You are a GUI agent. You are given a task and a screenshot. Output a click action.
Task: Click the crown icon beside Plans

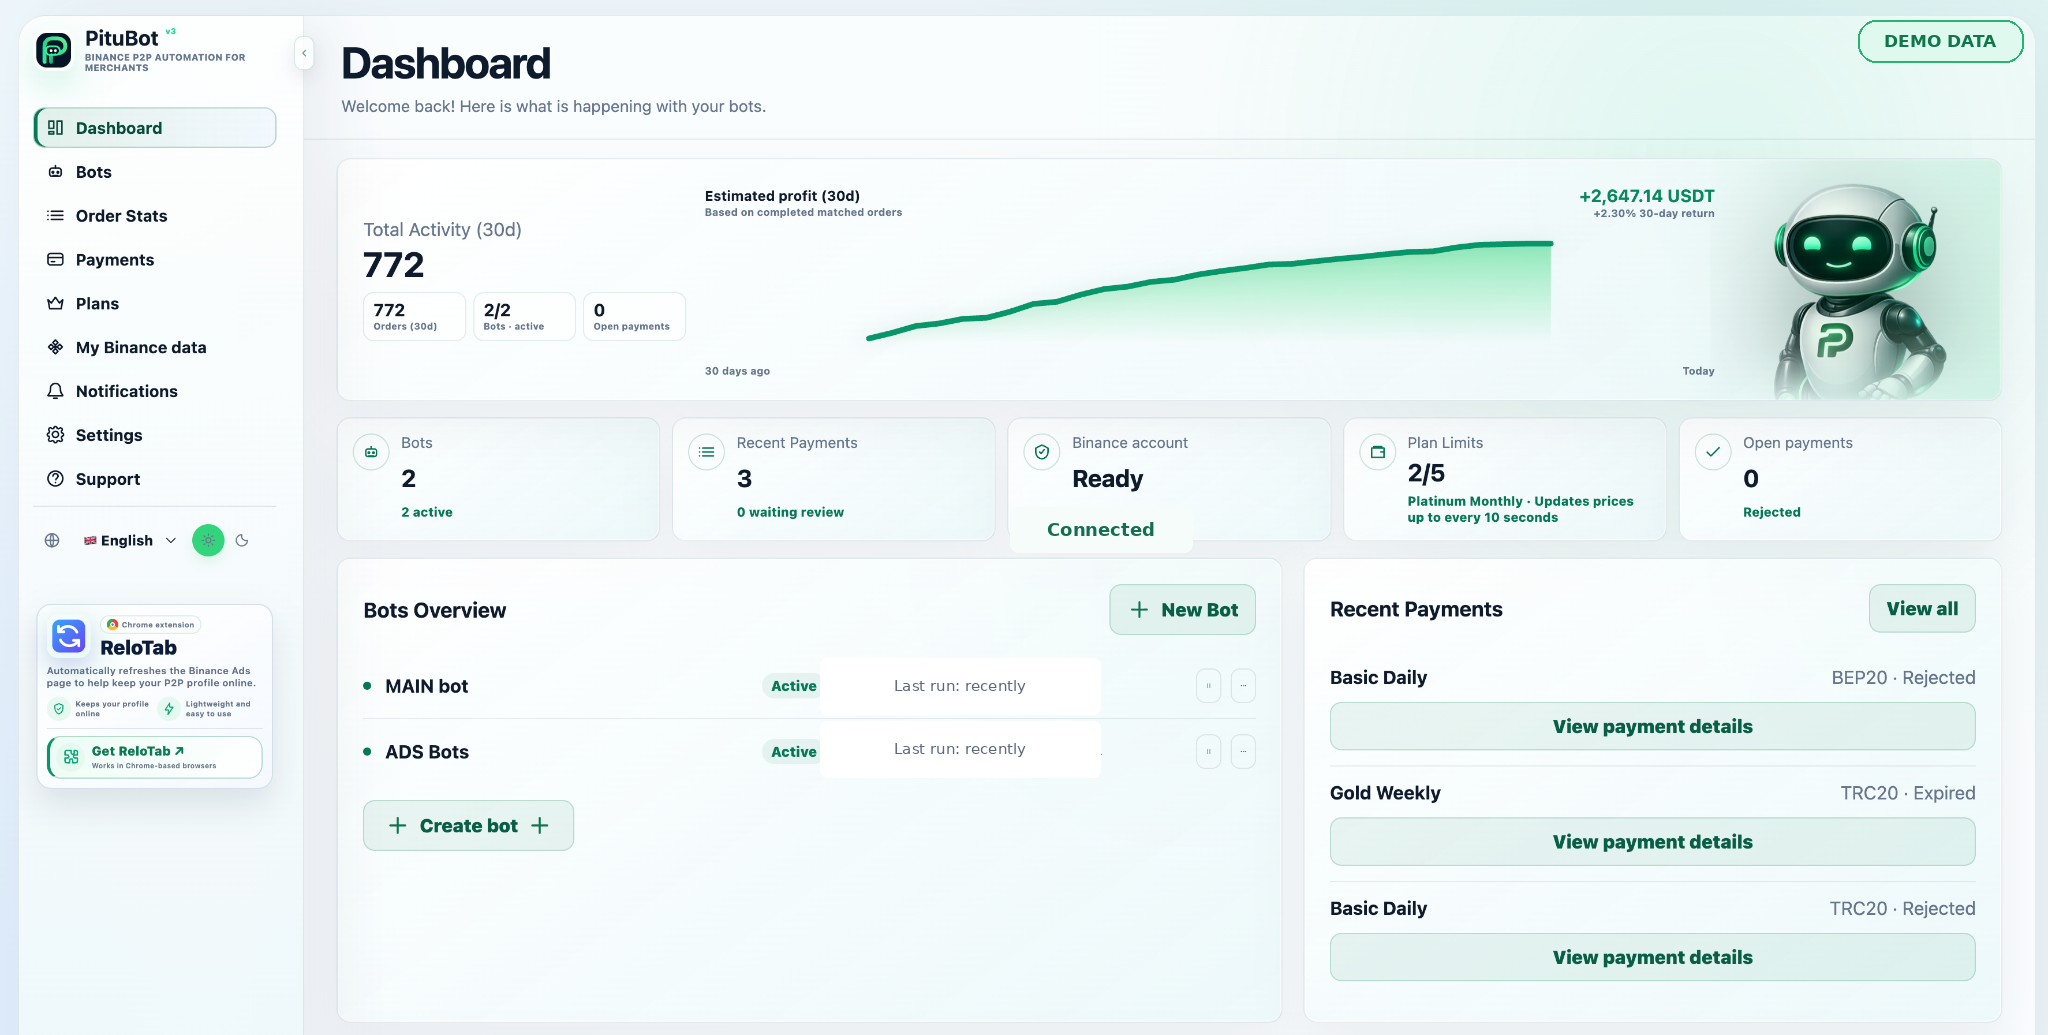click(56, 304)
